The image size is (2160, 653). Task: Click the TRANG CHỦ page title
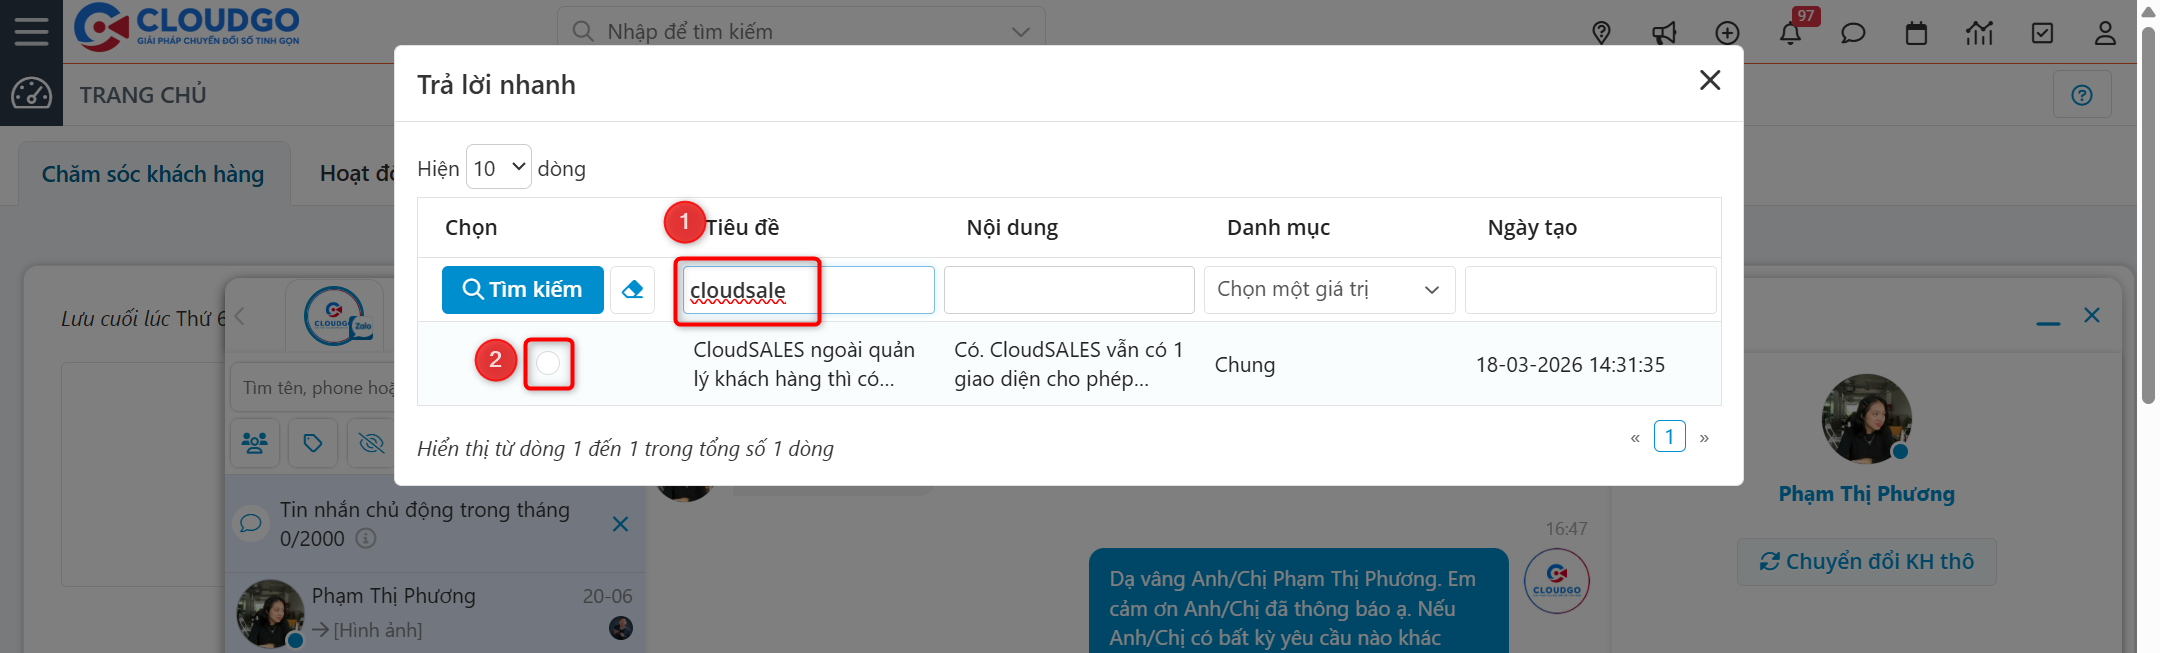143,95
